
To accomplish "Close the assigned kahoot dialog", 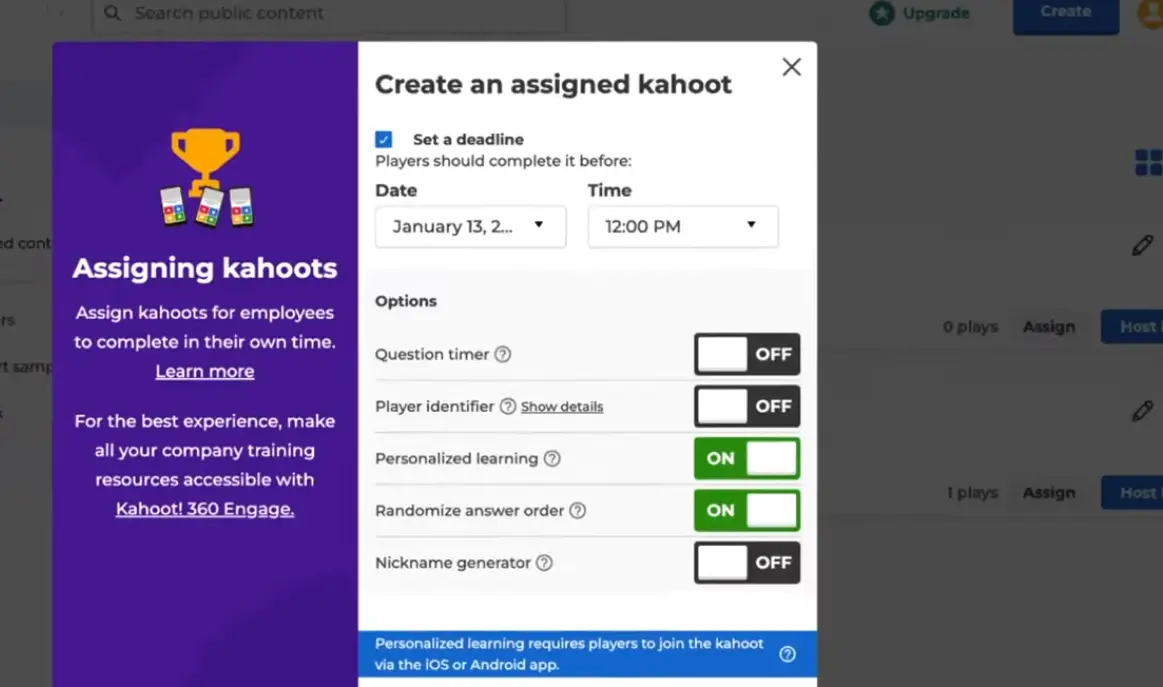I will 791,67.
